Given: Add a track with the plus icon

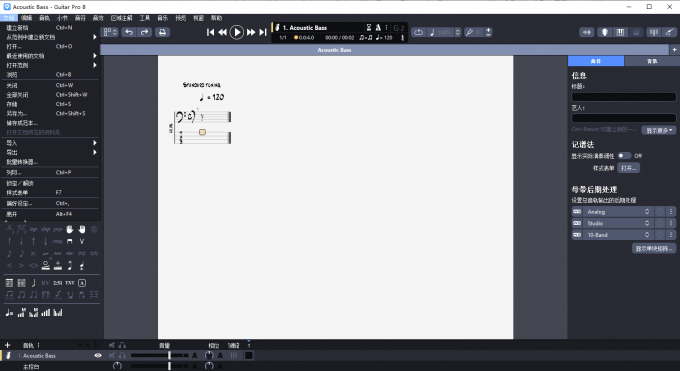Looking at the screenshot, I should coord(7,345).
